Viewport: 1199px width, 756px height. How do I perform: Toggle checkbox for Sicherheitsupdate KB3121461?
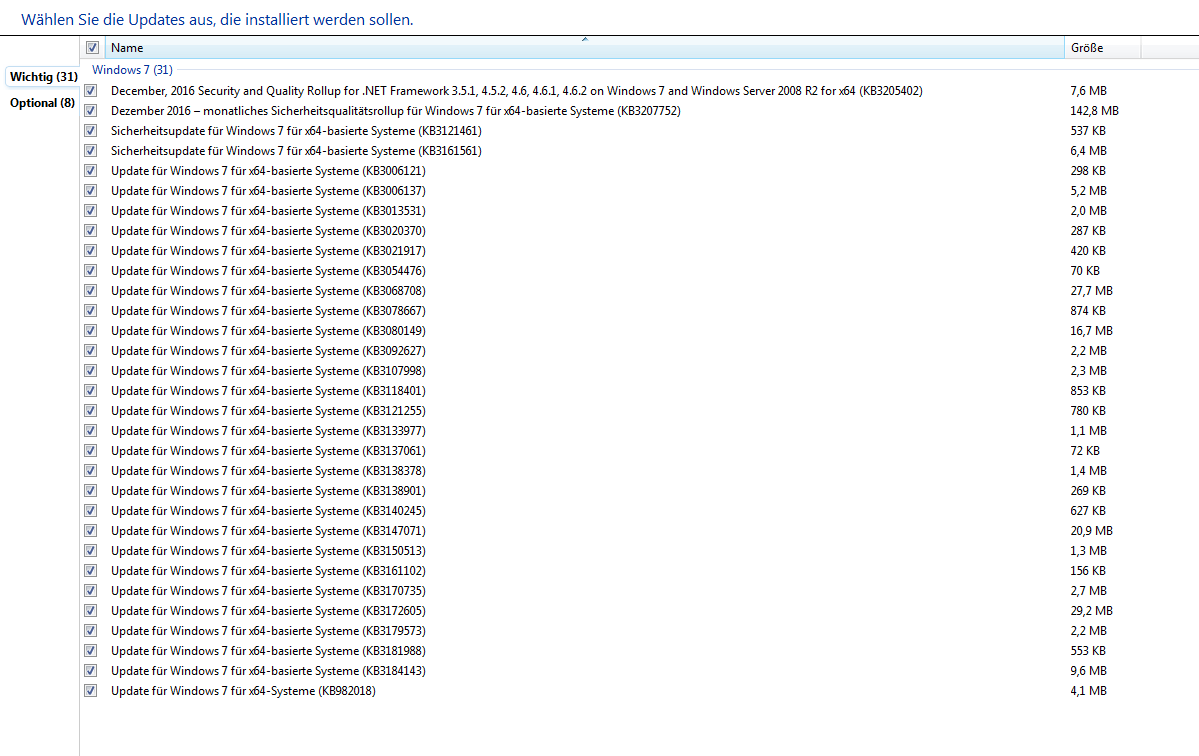coord(92,131)
